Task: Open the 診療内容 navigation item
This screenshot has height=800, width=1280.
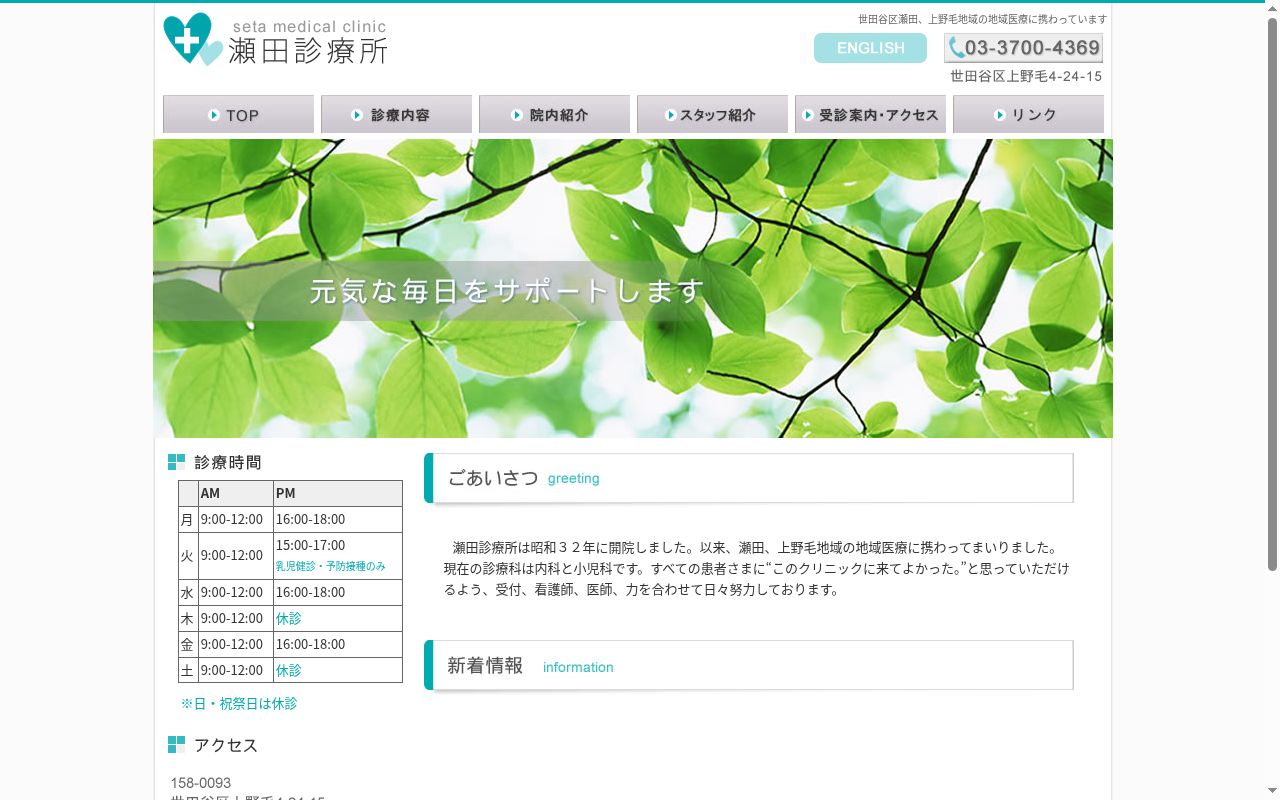Action: tap(396, 114)
